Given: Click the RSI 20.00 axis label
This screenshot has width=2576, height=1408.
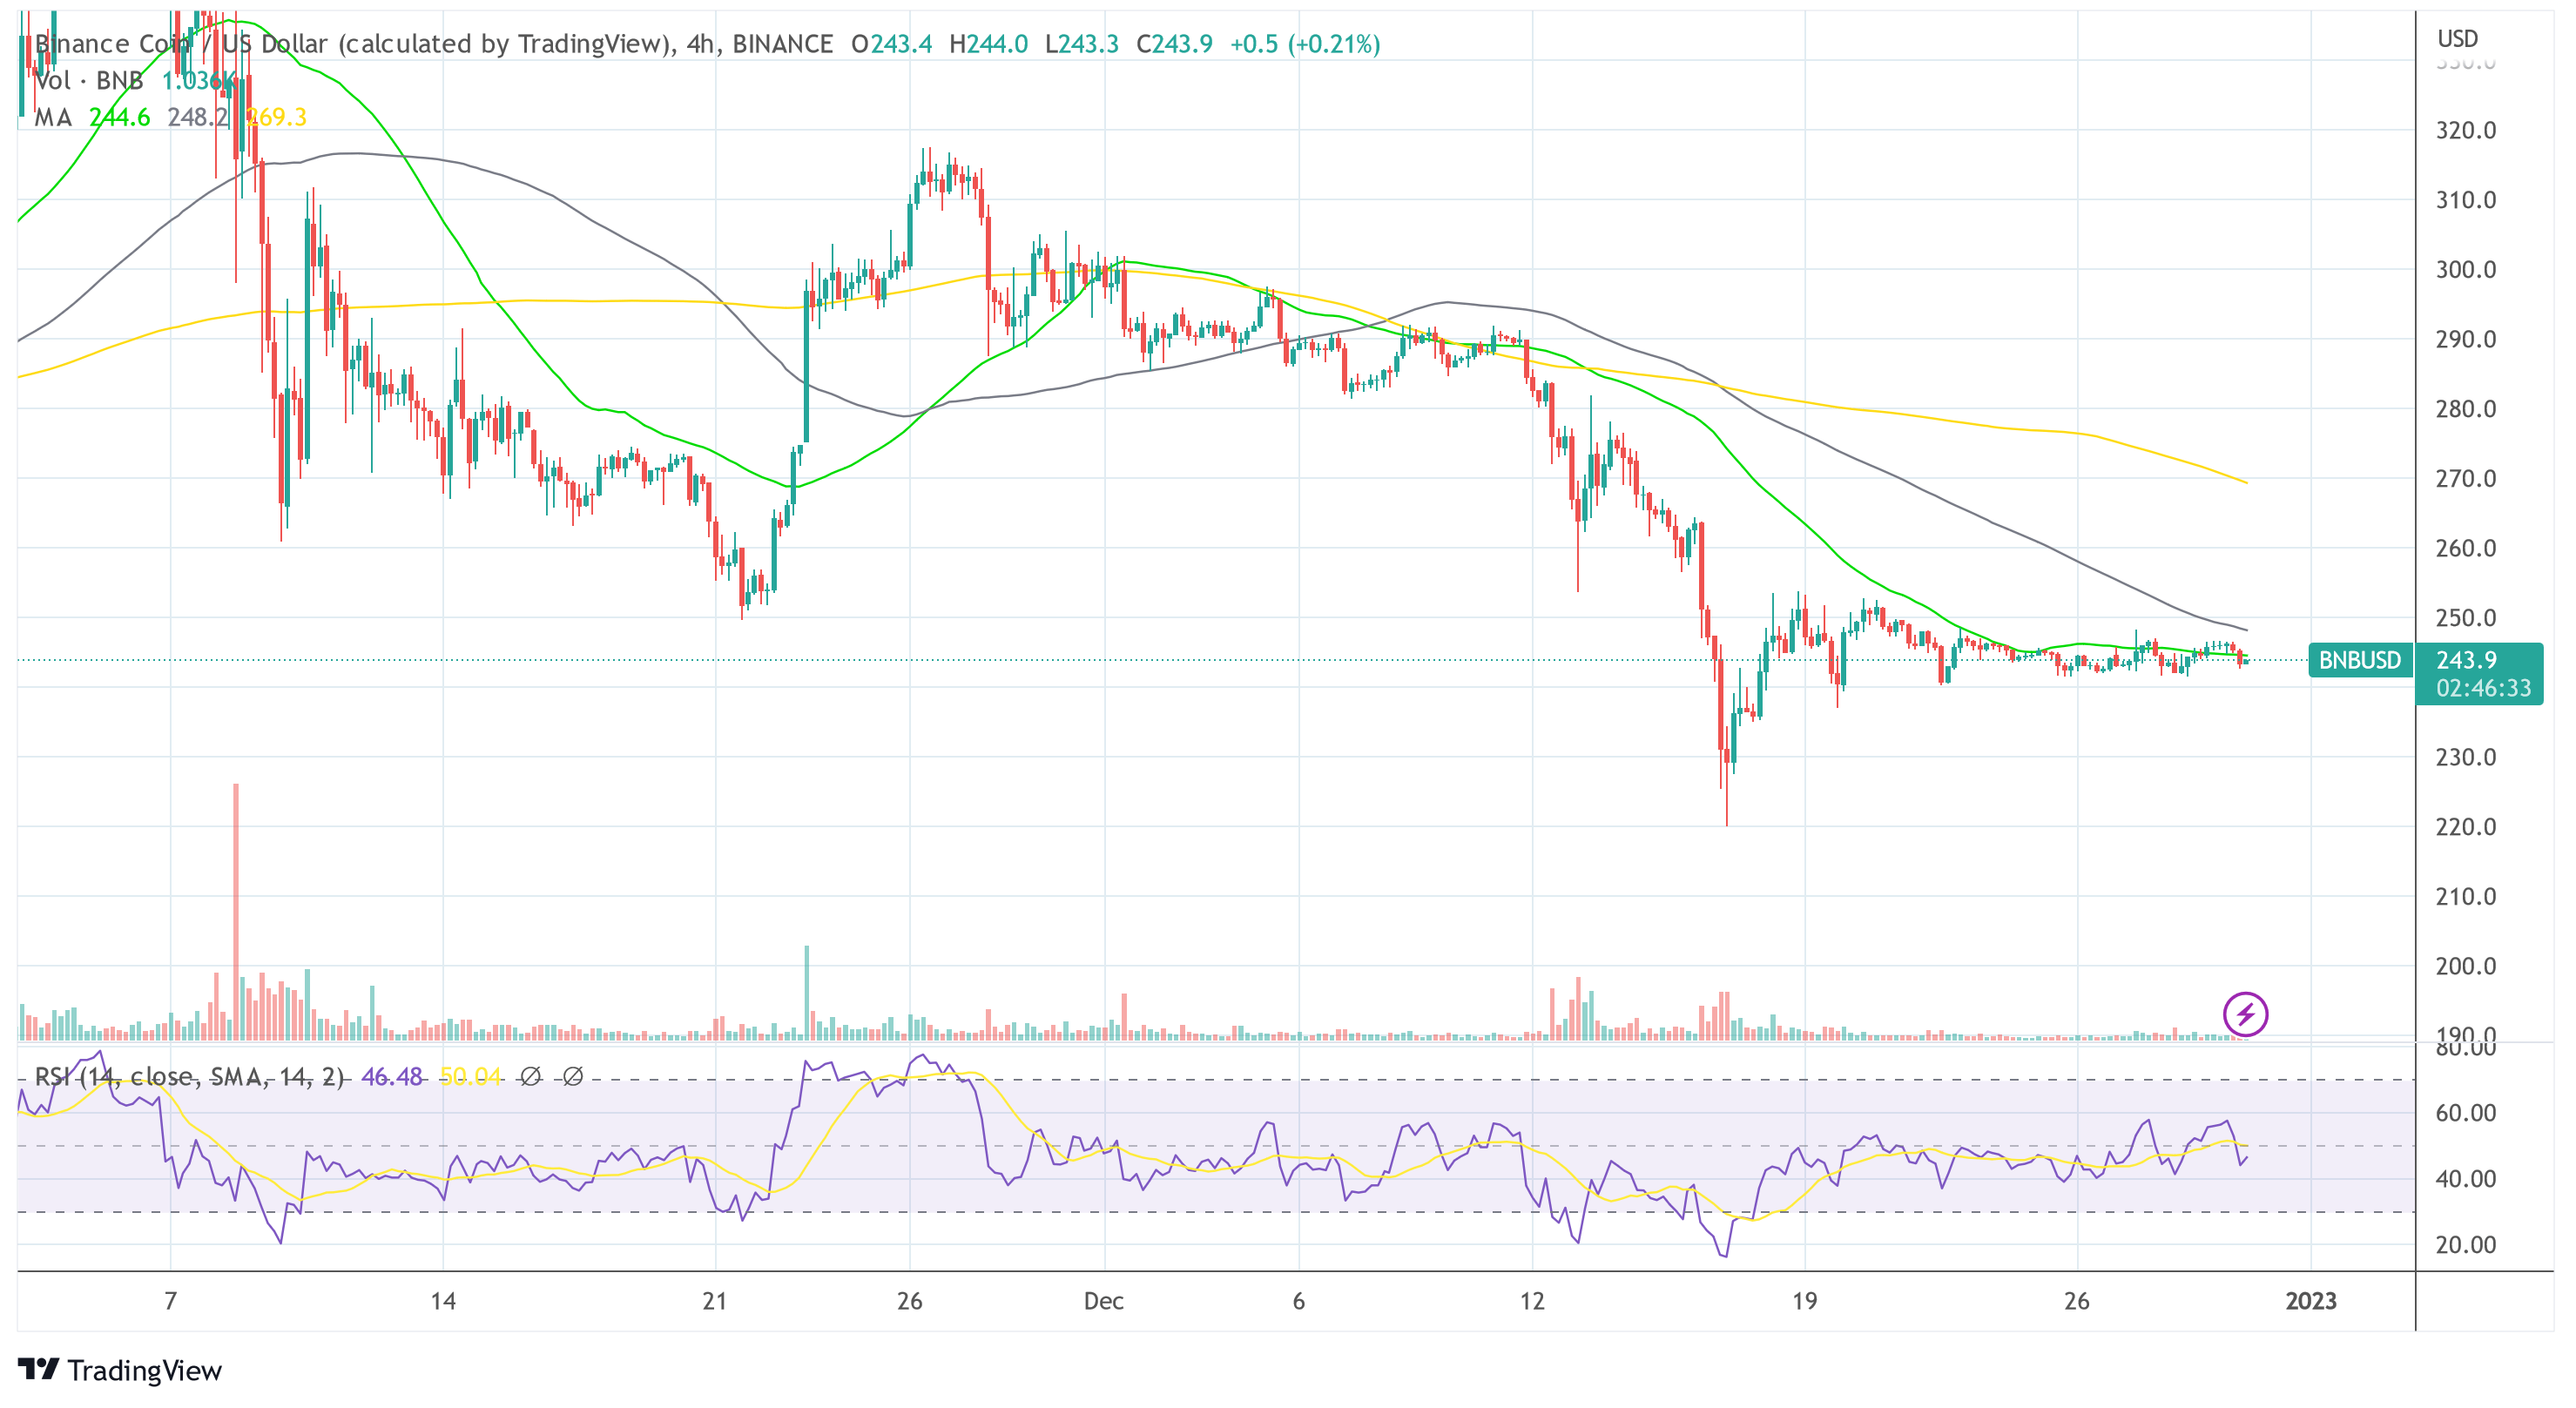Looking at the screenshot, I should [x=2466, y=1245].
